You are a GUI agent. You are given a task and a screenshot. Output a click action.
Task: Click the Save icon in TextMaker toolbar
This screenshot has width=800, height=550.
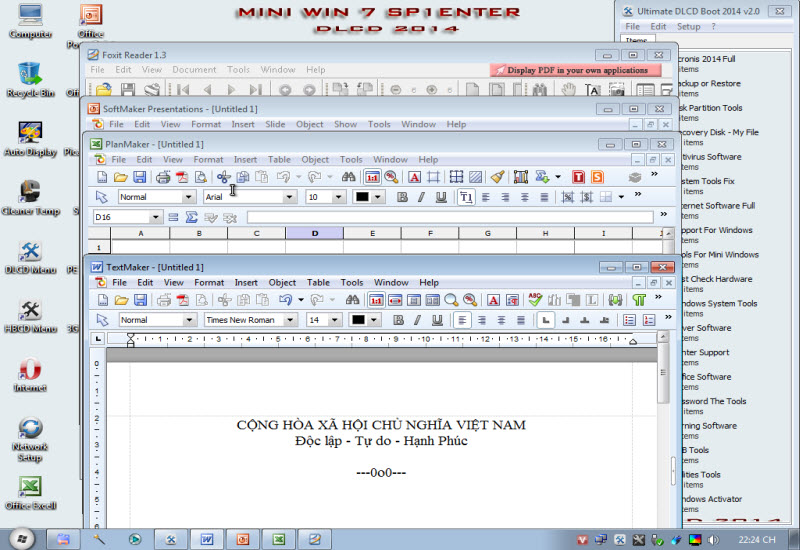[140, 300]
